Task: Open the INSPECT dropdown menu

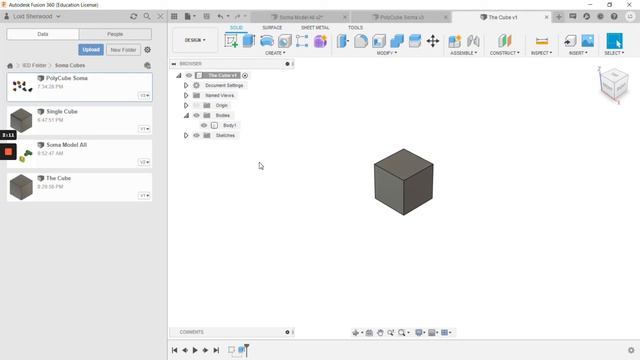Action: click(x=542, y=53)
